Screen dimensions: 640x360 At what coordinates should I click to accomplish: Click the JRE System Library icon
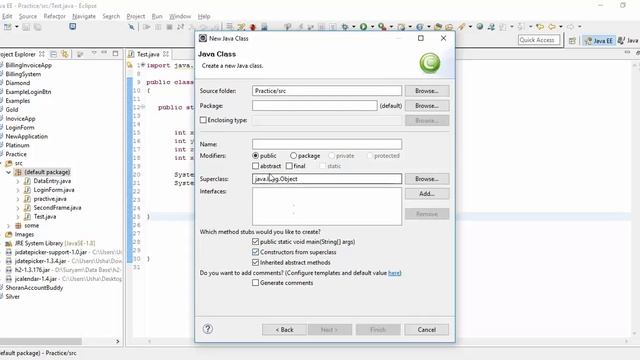(9, 243)
